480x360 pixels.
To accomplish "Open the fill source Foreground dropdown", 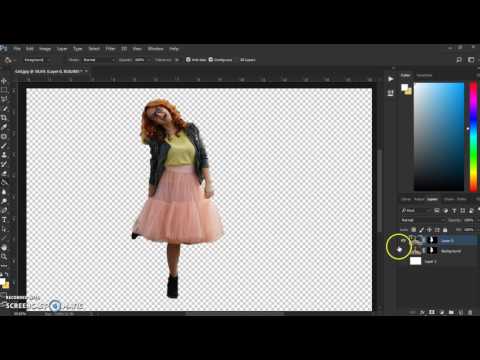I will point(36,60).
